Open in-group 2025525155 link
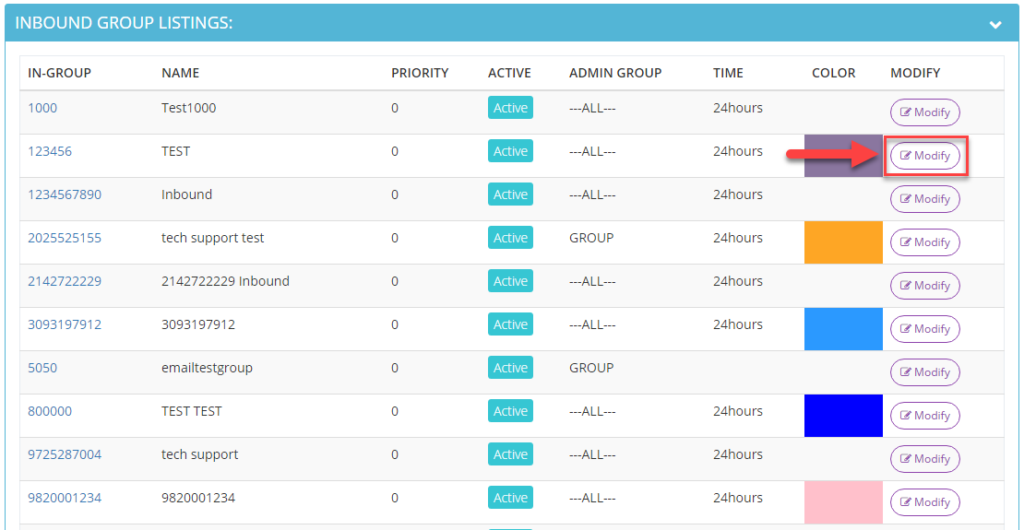1024x530 pixels. (65, 238)
